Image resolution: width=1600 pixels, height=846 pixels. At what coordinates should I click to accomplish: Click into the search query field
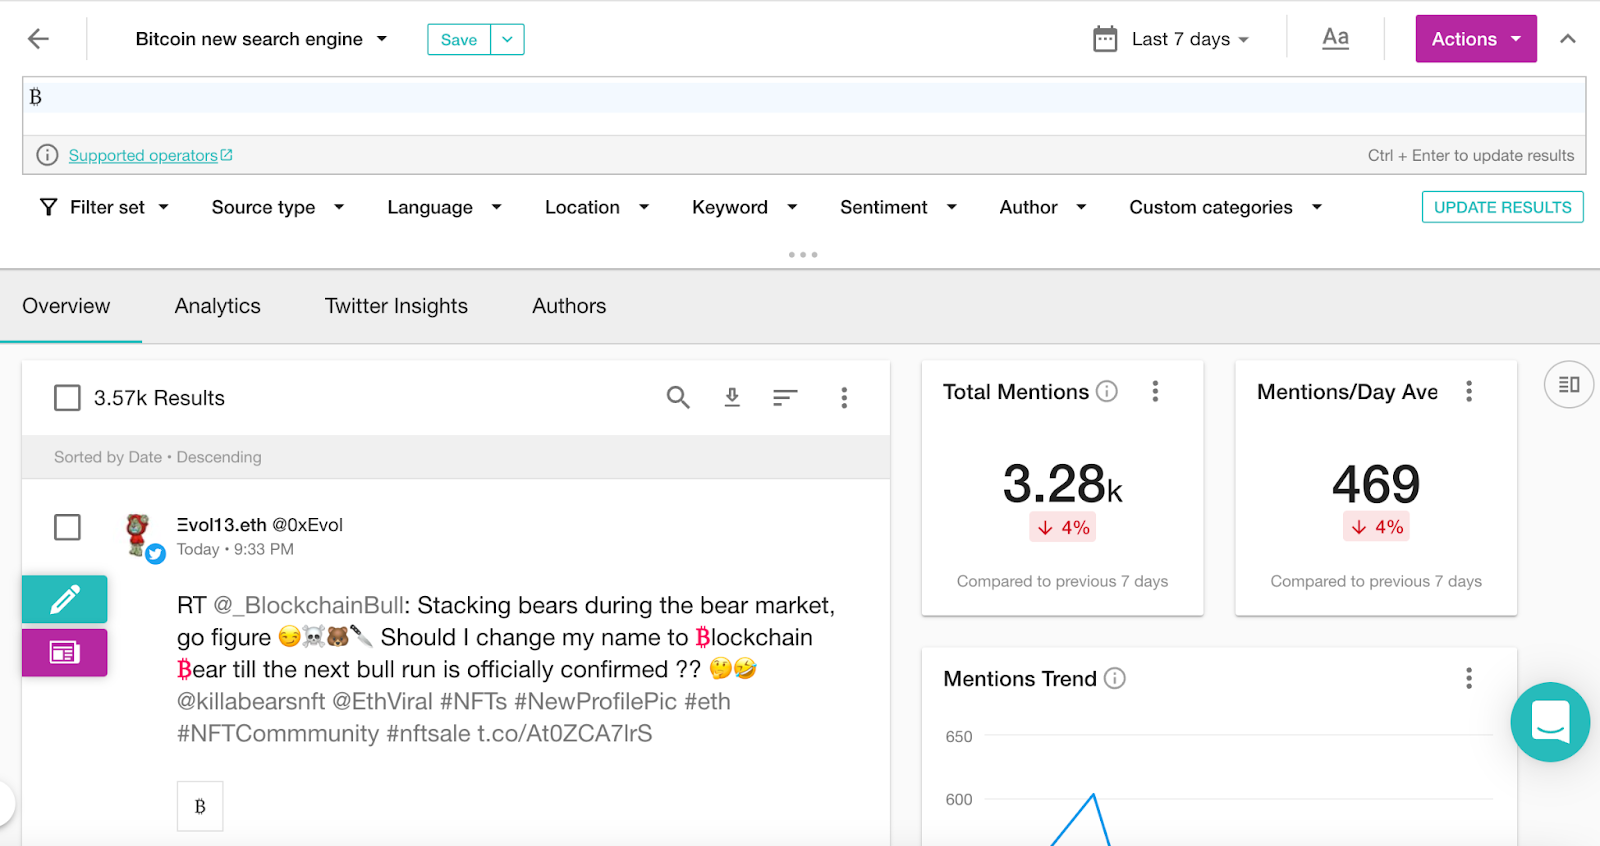pyautogui.click(x=800, y=97)
